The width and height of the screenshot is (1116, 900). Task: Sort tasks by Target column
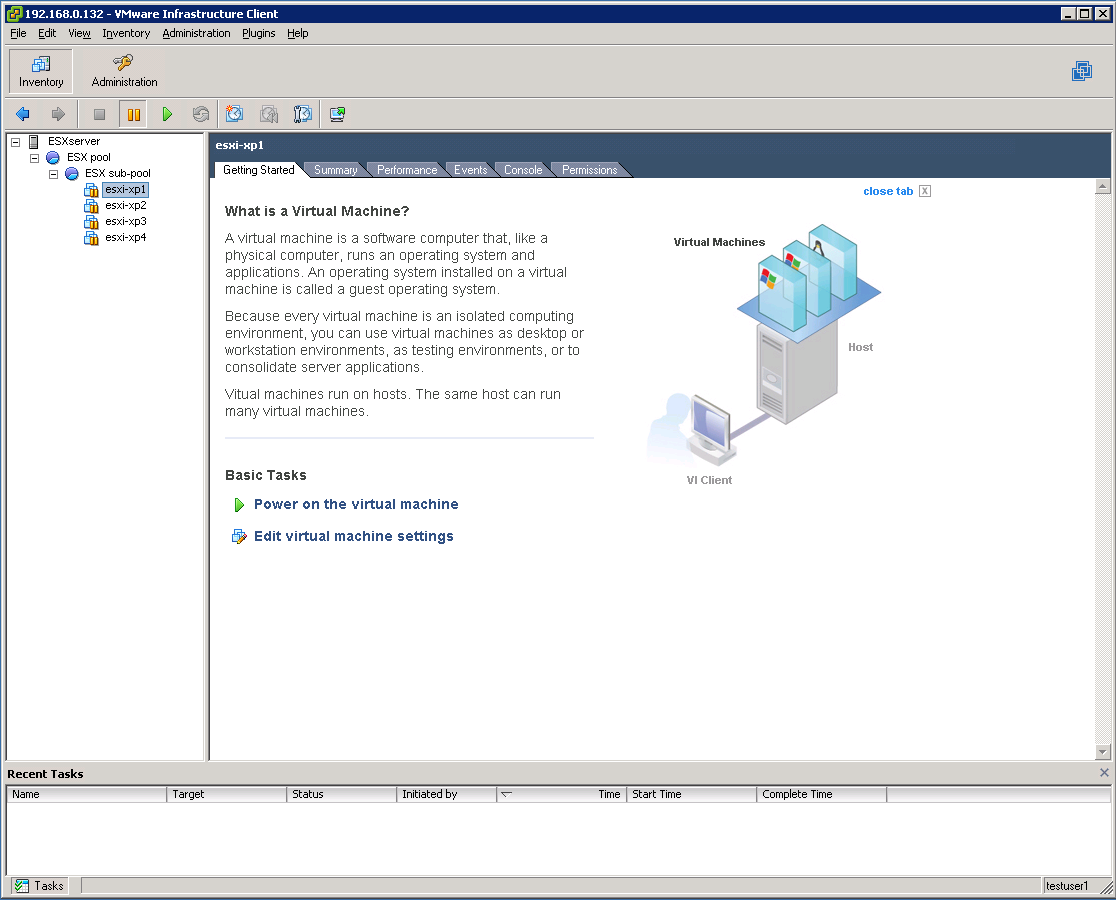point(226,794)
